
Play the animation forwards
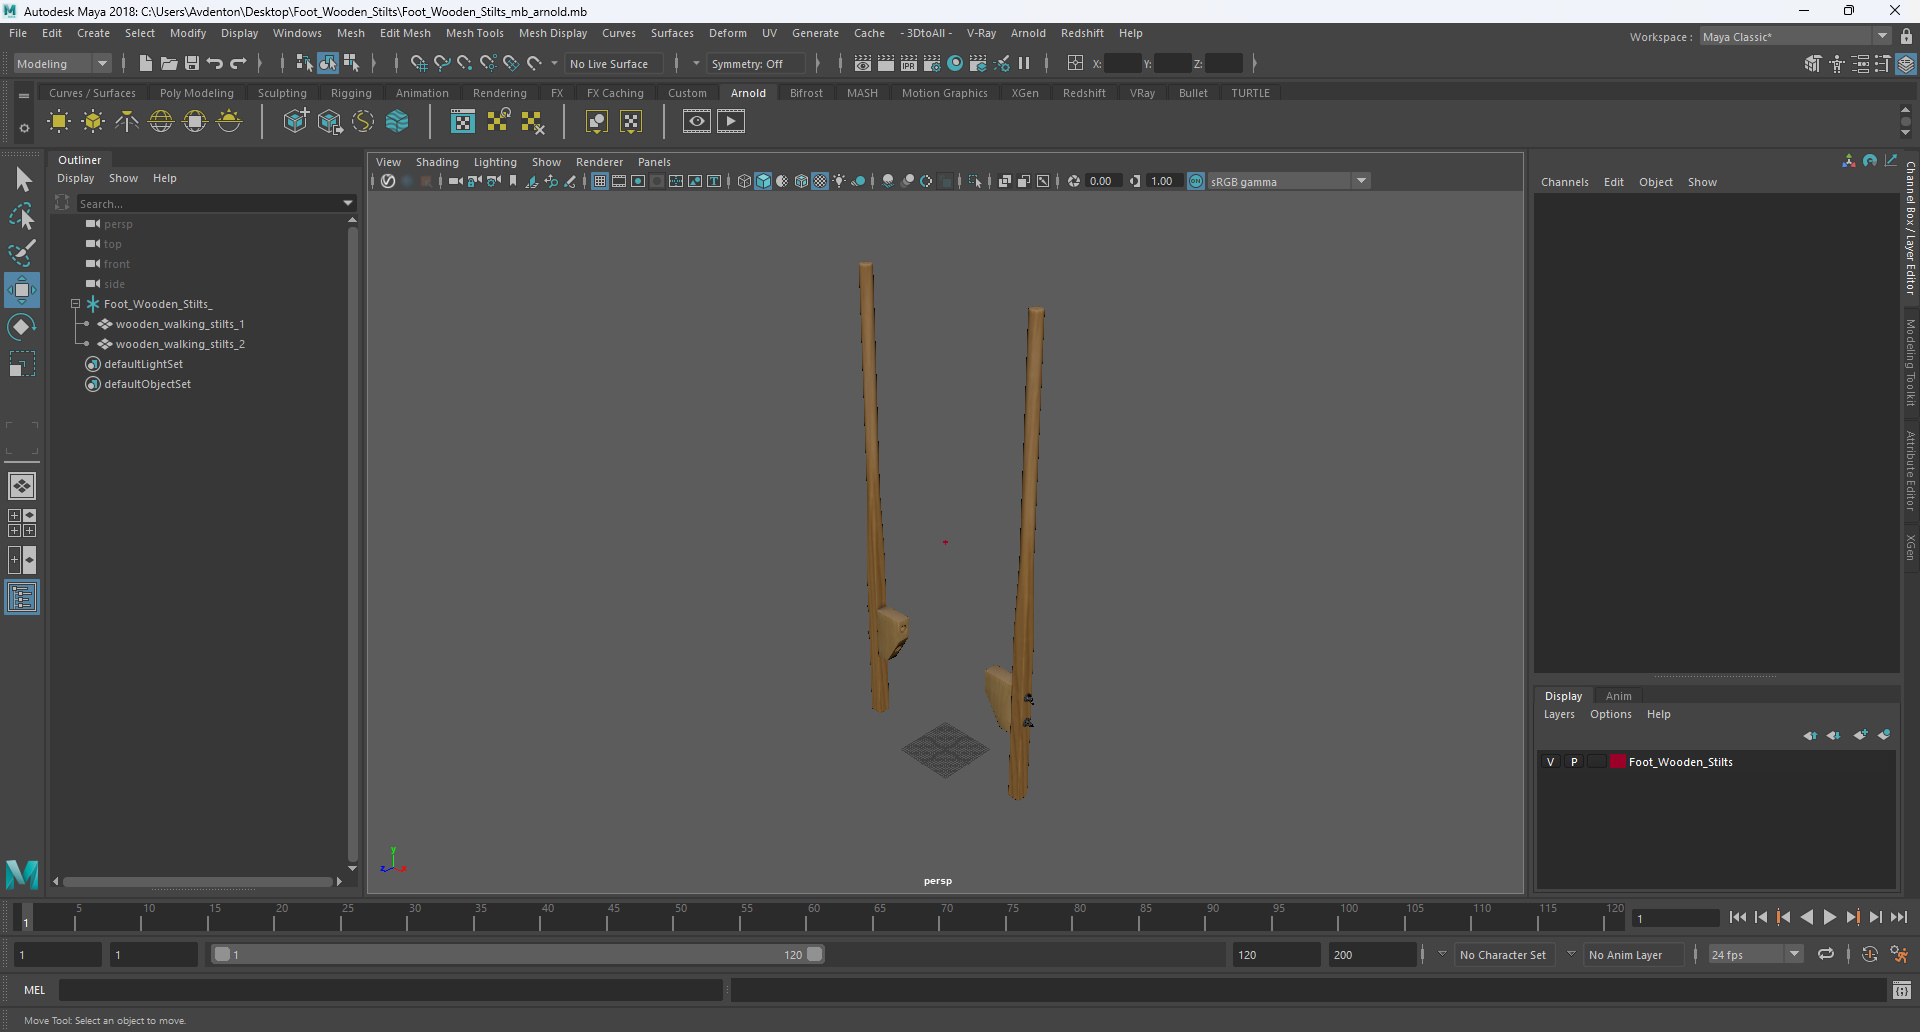(x=1829, y=917)
